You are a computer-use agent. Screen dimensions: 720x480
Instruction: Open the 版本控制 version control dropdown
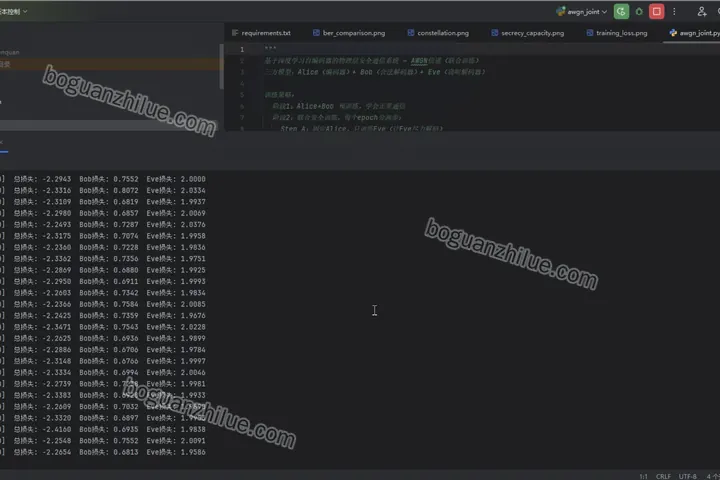click(x=14, y=11)
